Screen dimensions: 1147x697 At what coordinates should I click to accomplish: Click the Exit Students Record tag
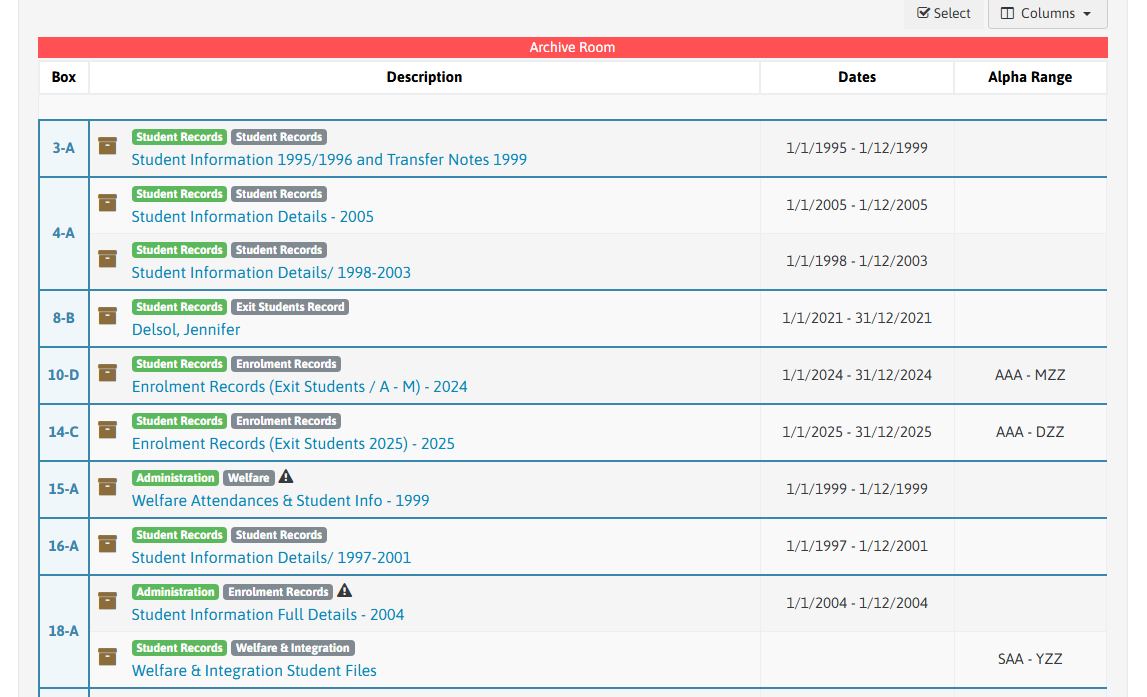(x=290, y=307)
